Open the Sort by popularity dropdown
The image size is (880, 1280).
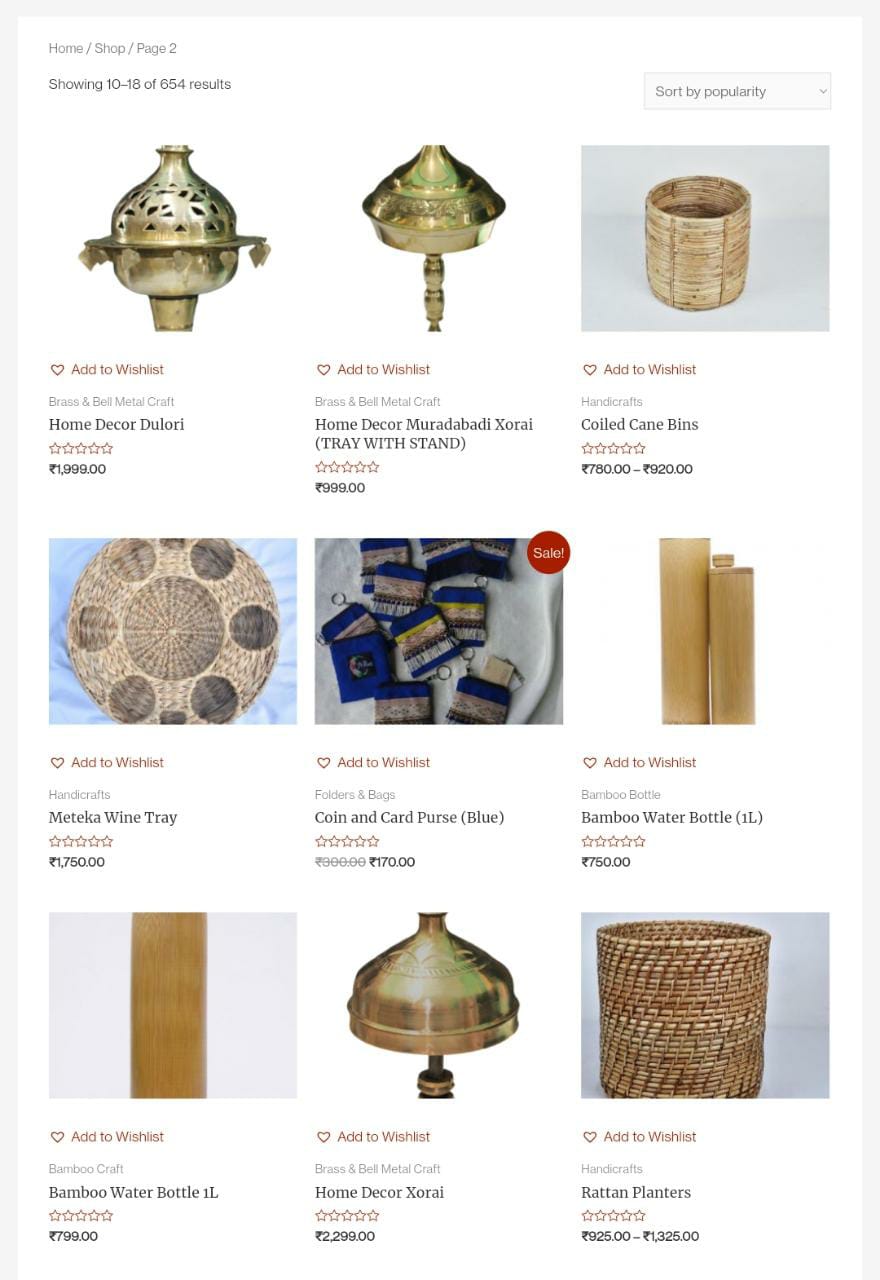737,91
